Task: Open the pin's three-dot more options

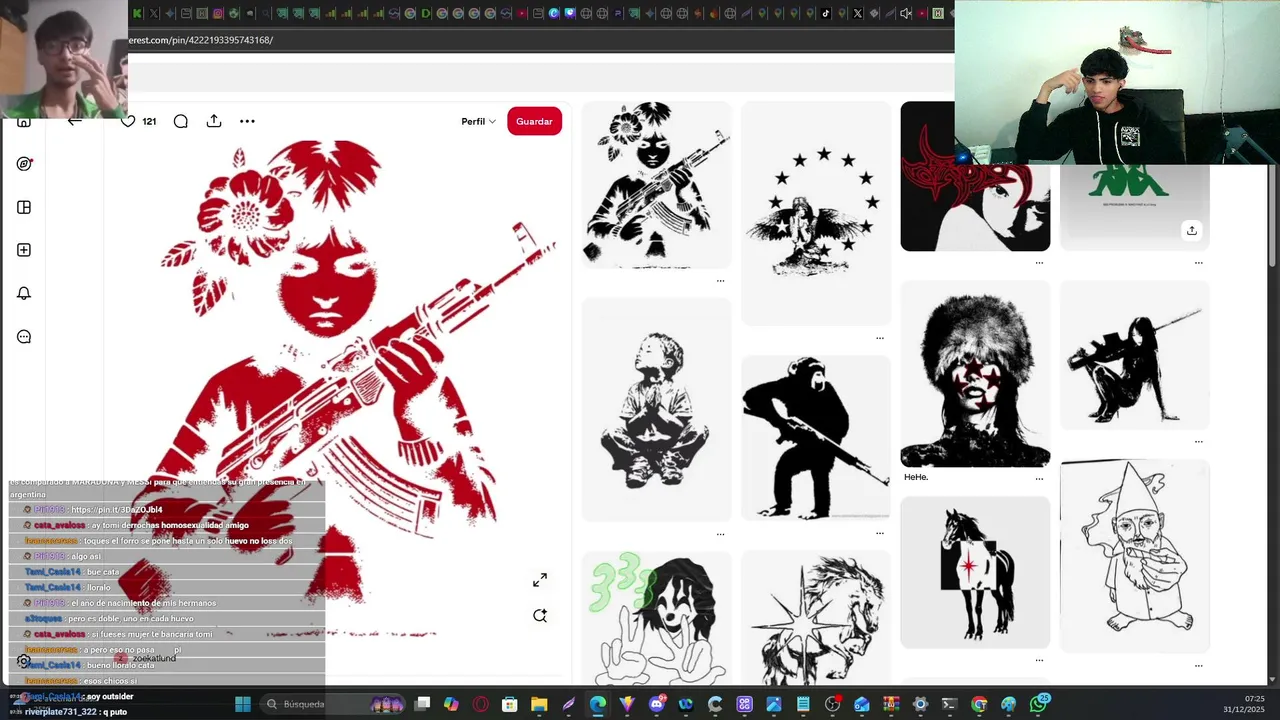Action: tap(247, 121)
